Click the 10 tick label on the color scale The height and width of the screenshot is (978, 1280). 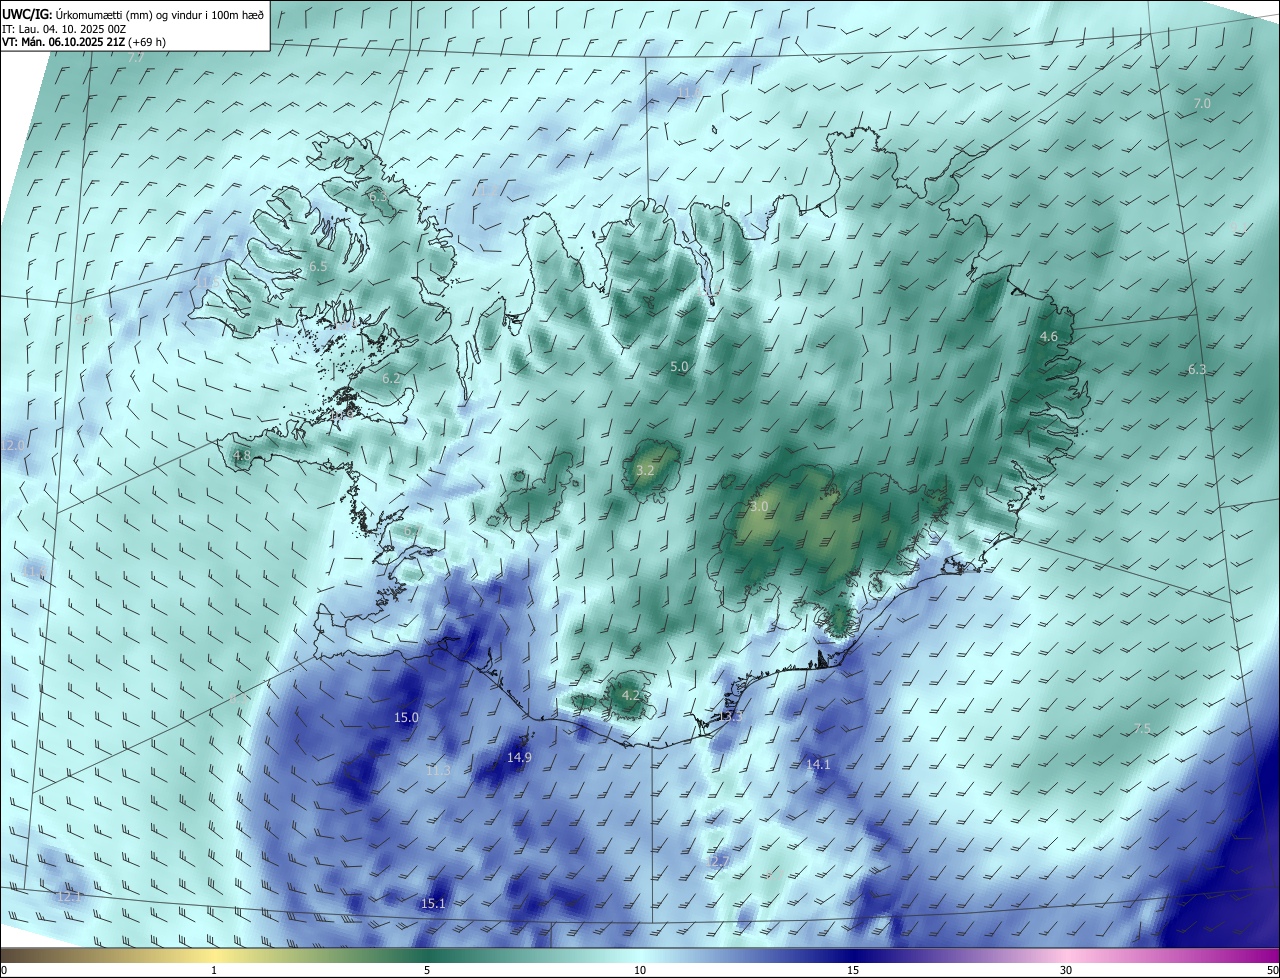(640, 970)
